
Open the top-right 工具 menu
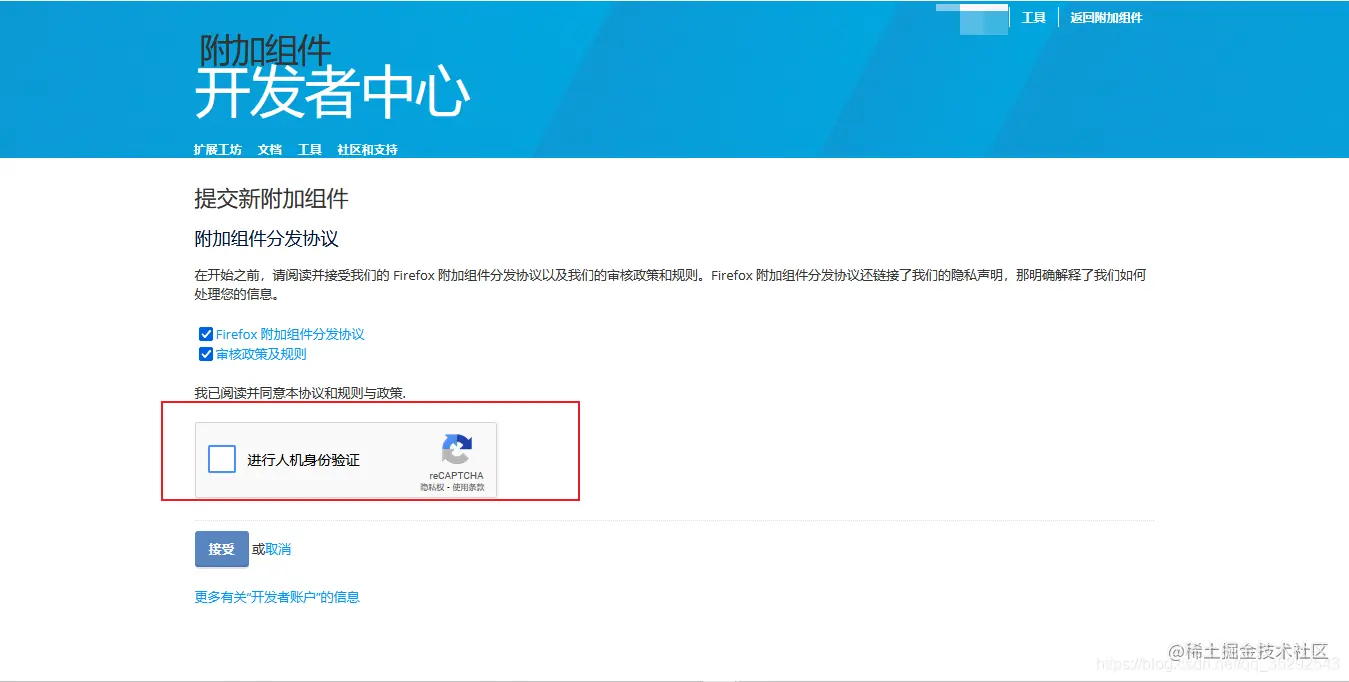coord(1034,18)
